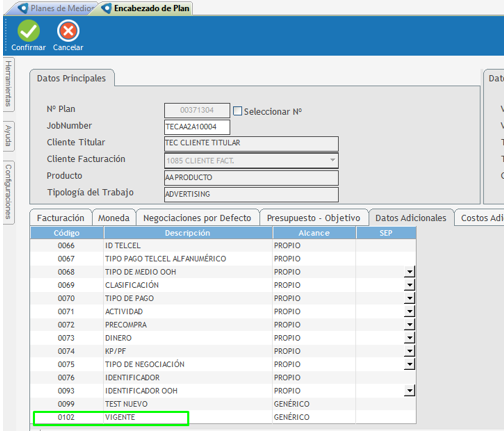Switch to the Negociaciones por Defecto tab
504x431 pixels.
tap(197, 218)
